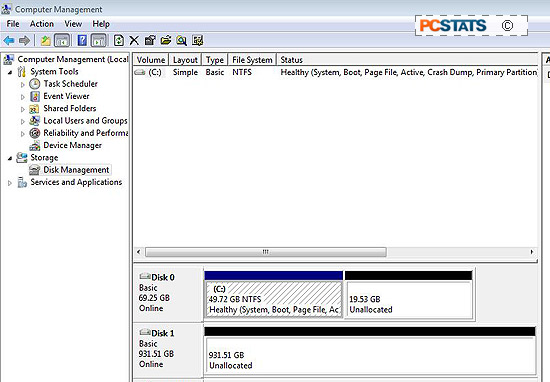Expand the Event Viewer node

[x=23, y=97]
